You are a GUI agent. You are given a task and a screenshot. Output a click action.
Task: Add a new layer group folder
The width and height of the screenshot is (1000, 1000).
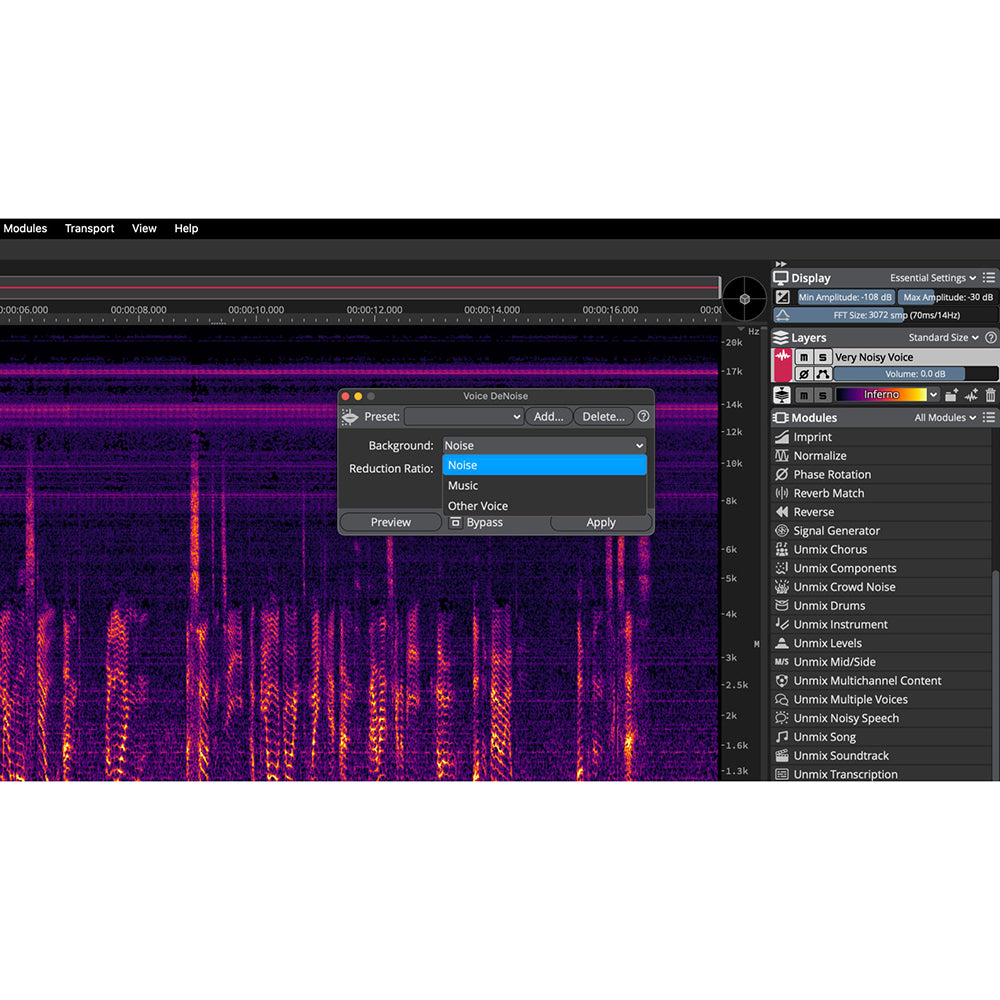click(x=951, y=395)
